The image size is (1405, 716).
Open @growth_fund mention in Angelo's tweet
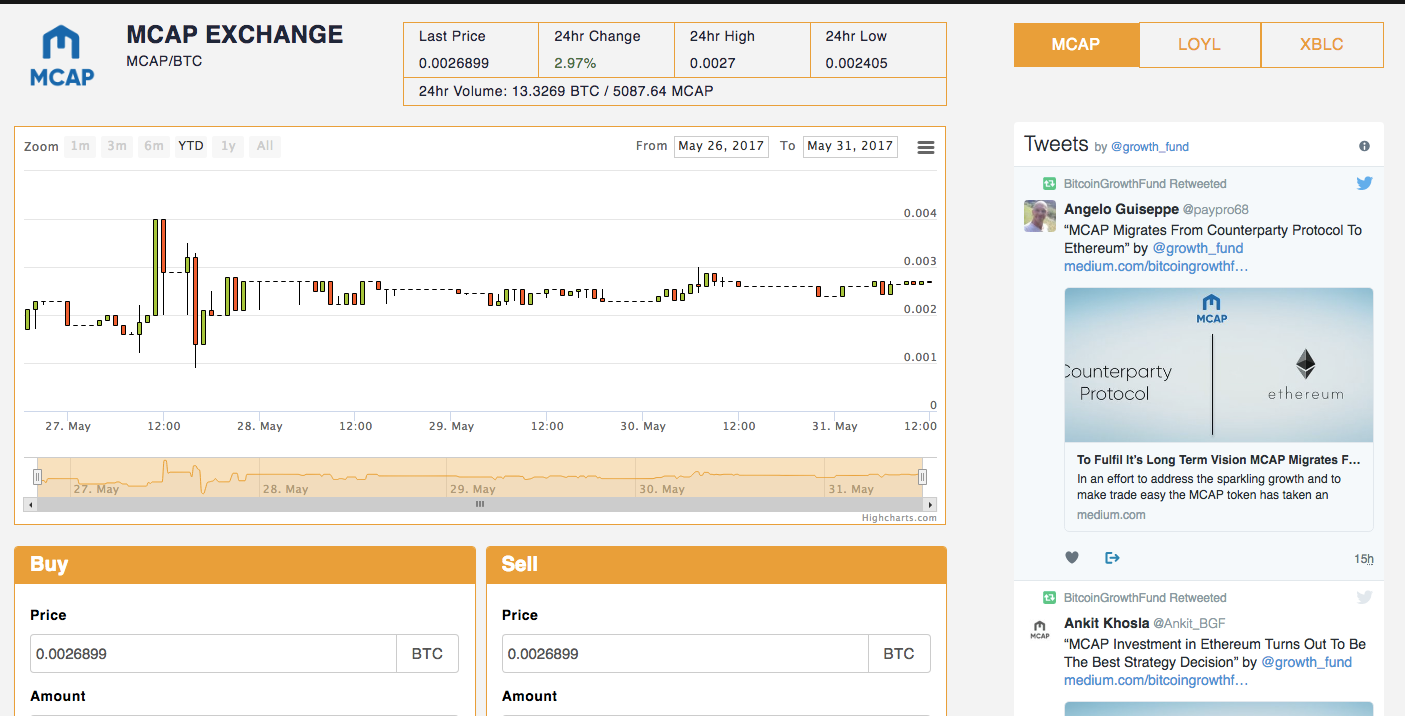point(1198,248)
